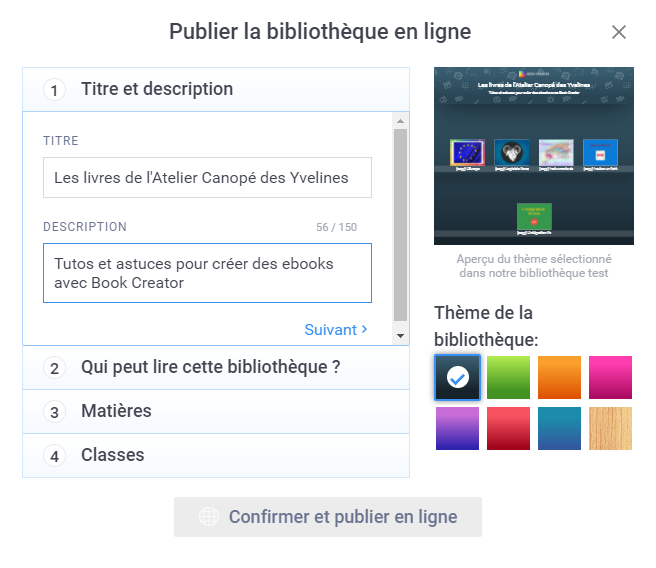Screen dimensions: 656x568
Task: Pick the pink library theme
Action: 610,377
